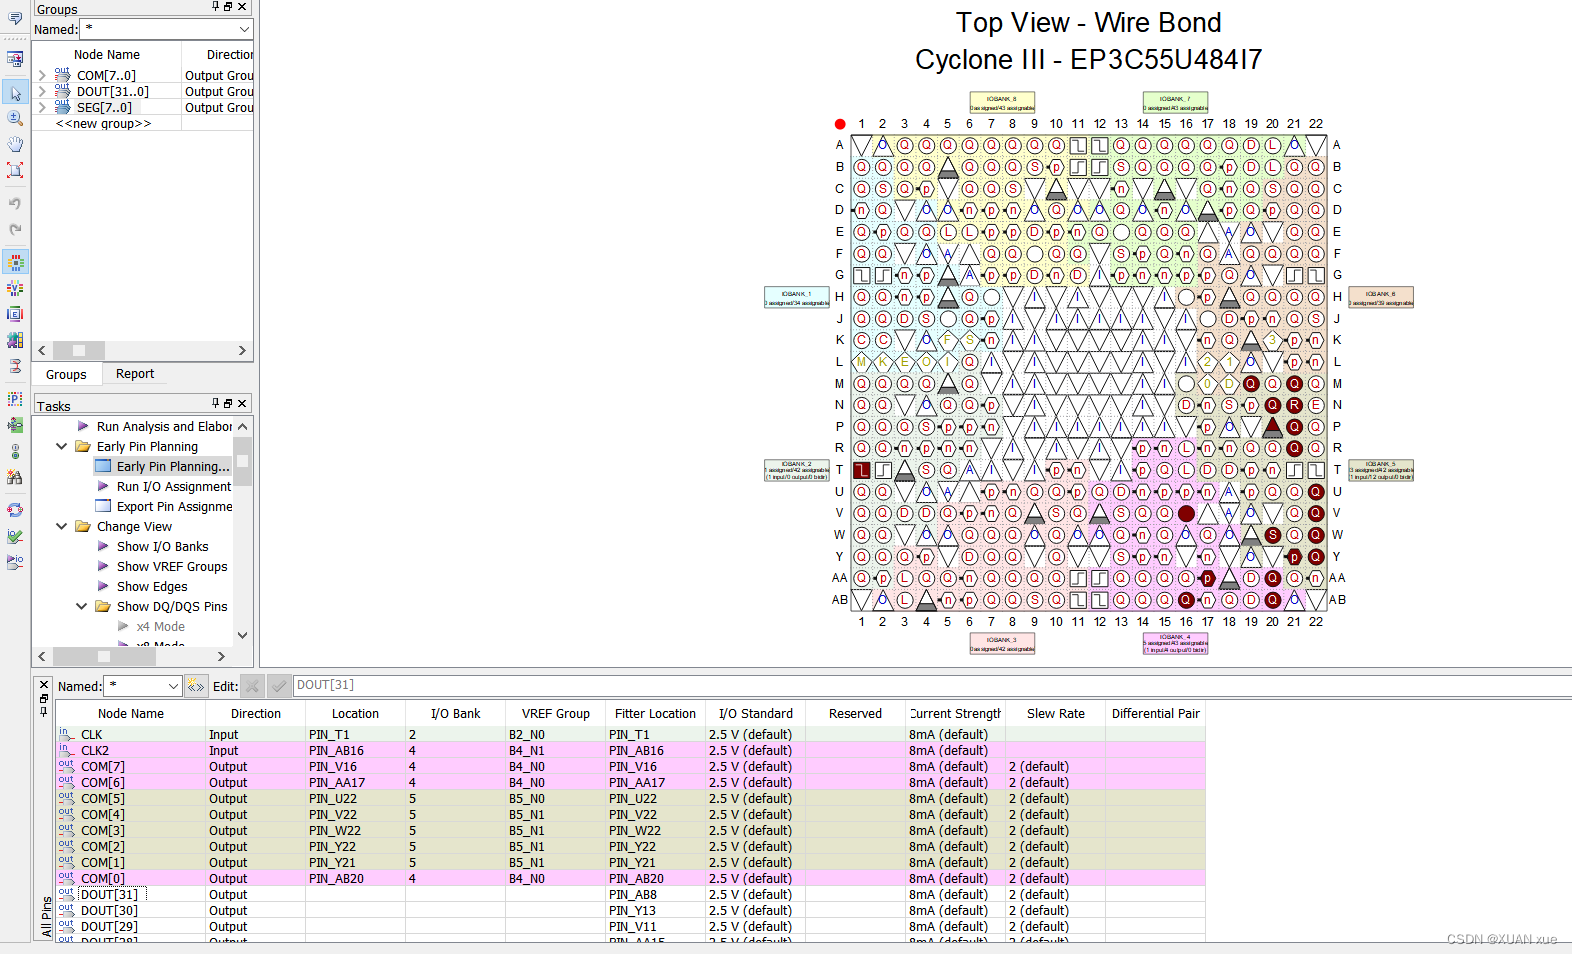The height and width of the screenshot is (954, 1572).
Task: Expand the DOUT[31..0] group
Action: tap(42, 91)
